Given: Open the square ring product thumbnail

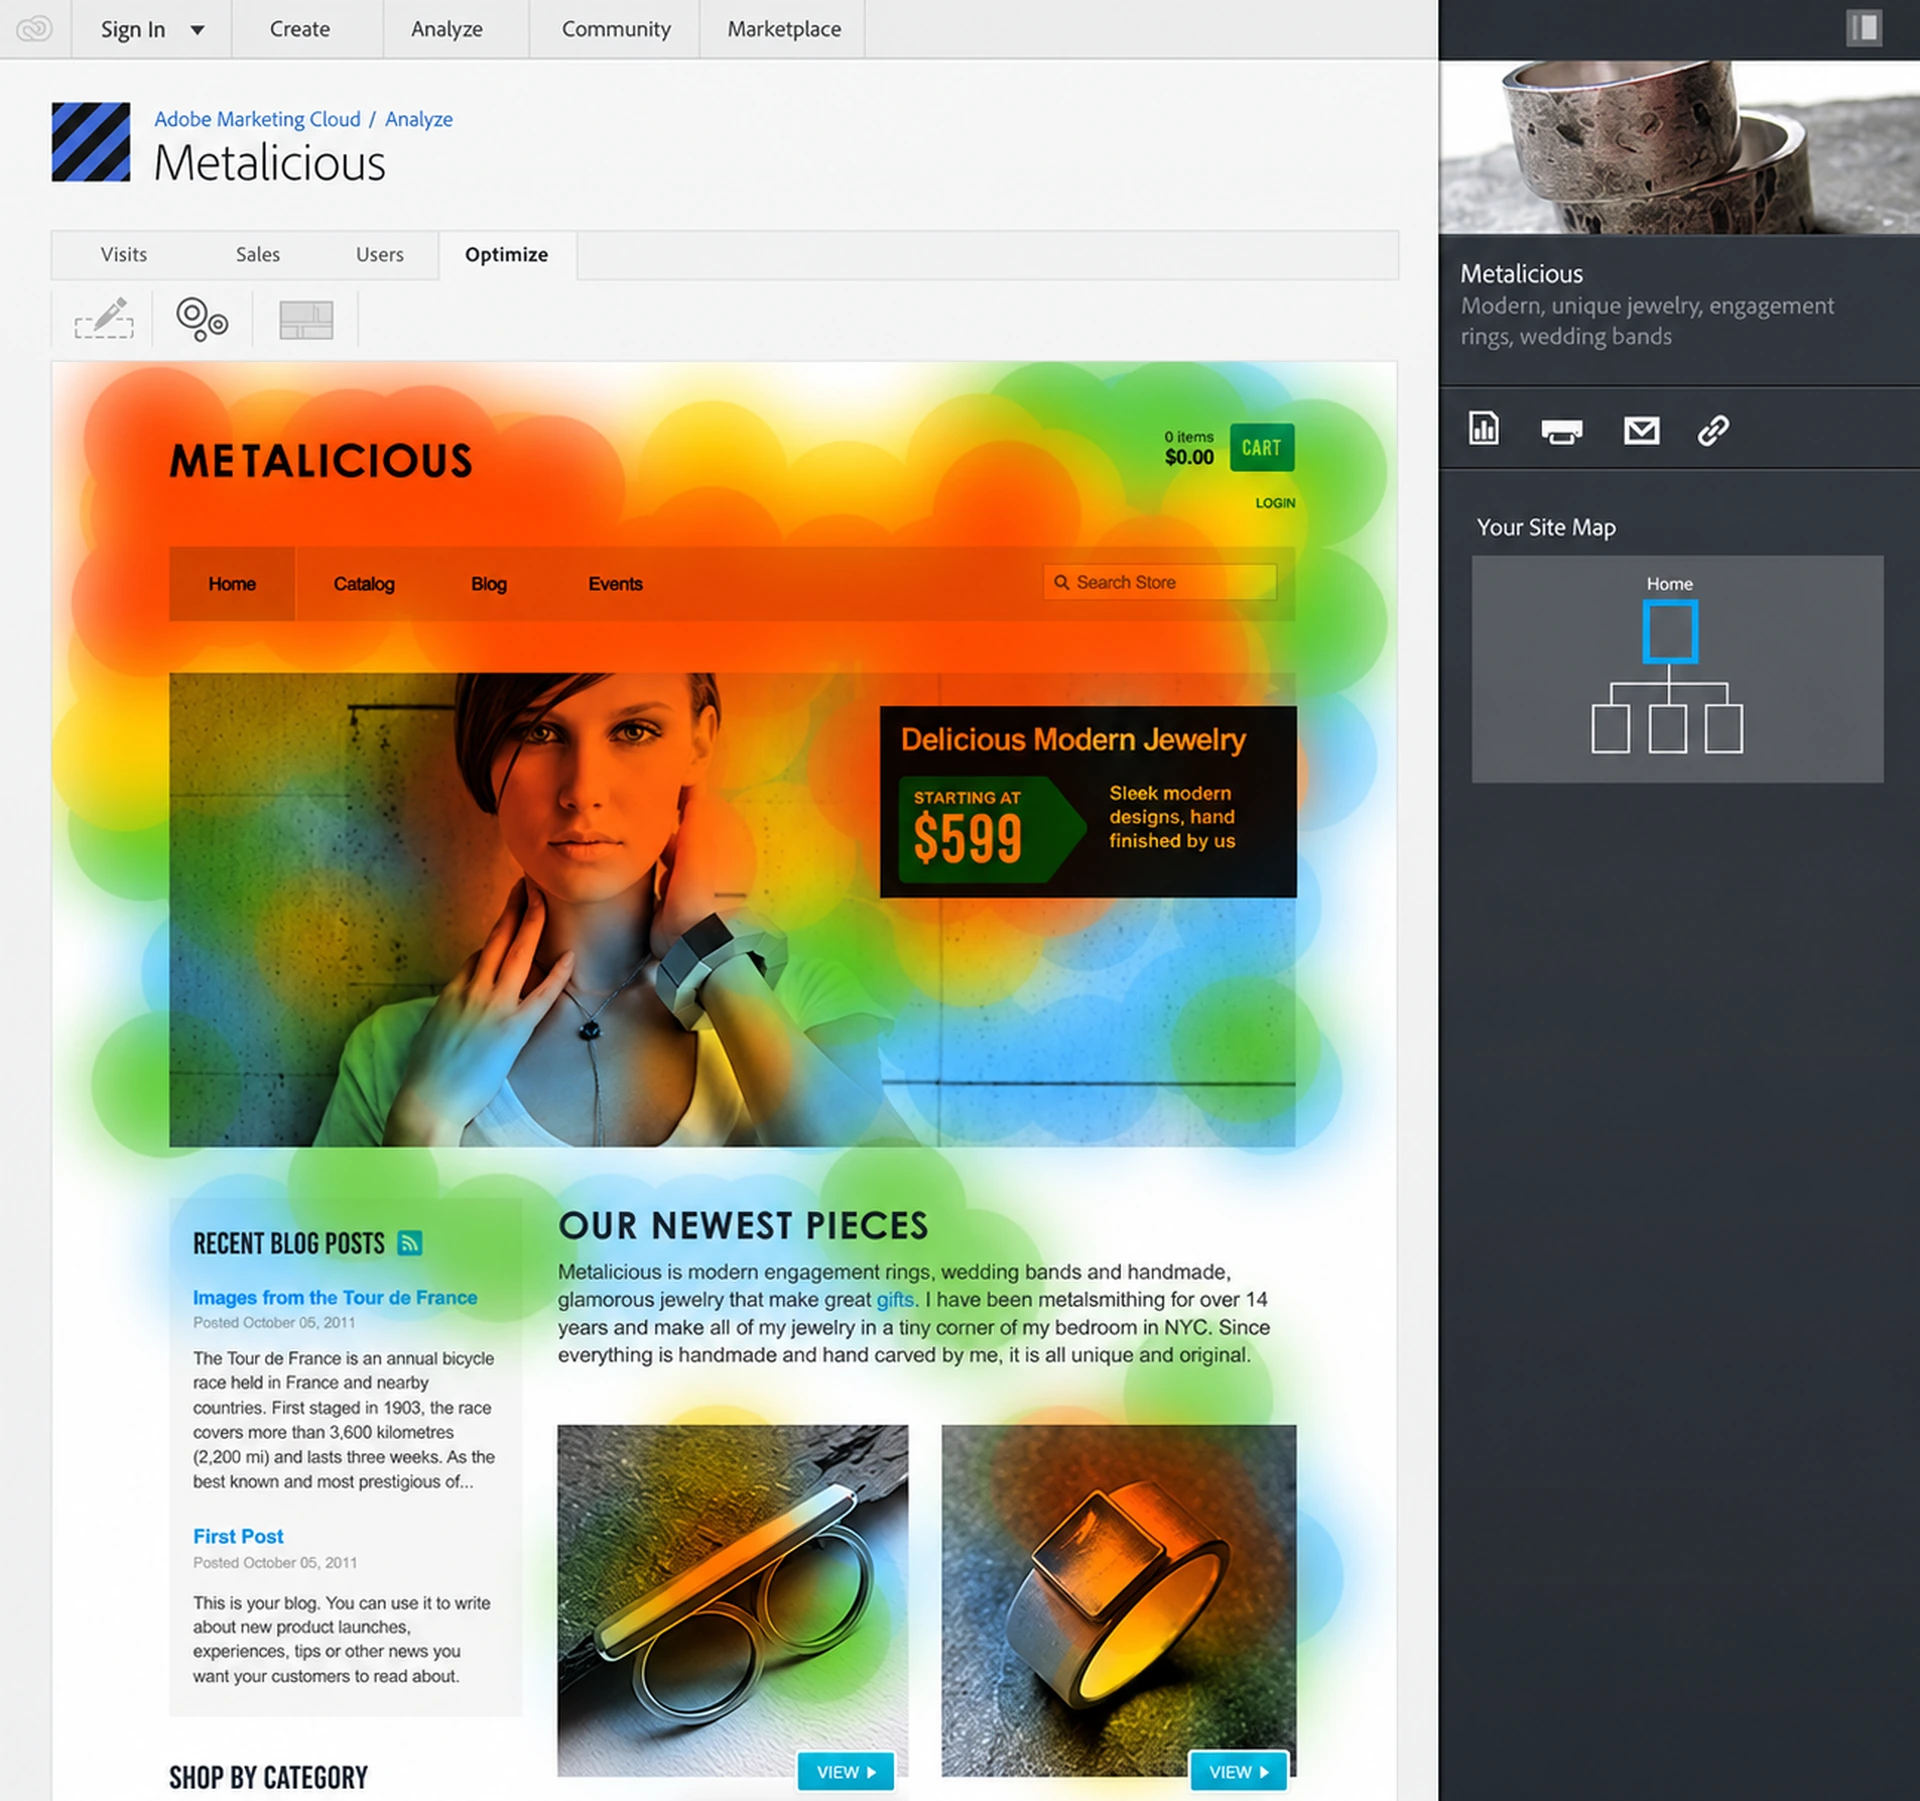Looking at the screenshot, I should pyautogui.click(x=1119, y=1600).
